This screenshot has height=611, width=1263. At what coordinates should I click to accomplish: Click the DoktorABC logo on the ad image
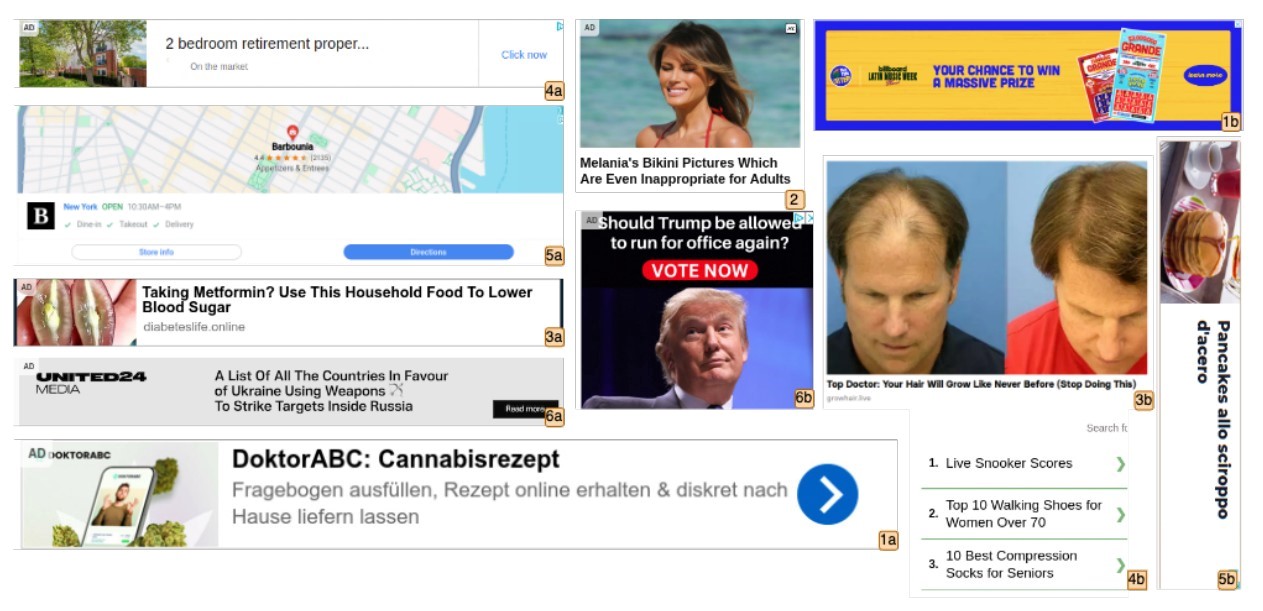tap(80, 454)
